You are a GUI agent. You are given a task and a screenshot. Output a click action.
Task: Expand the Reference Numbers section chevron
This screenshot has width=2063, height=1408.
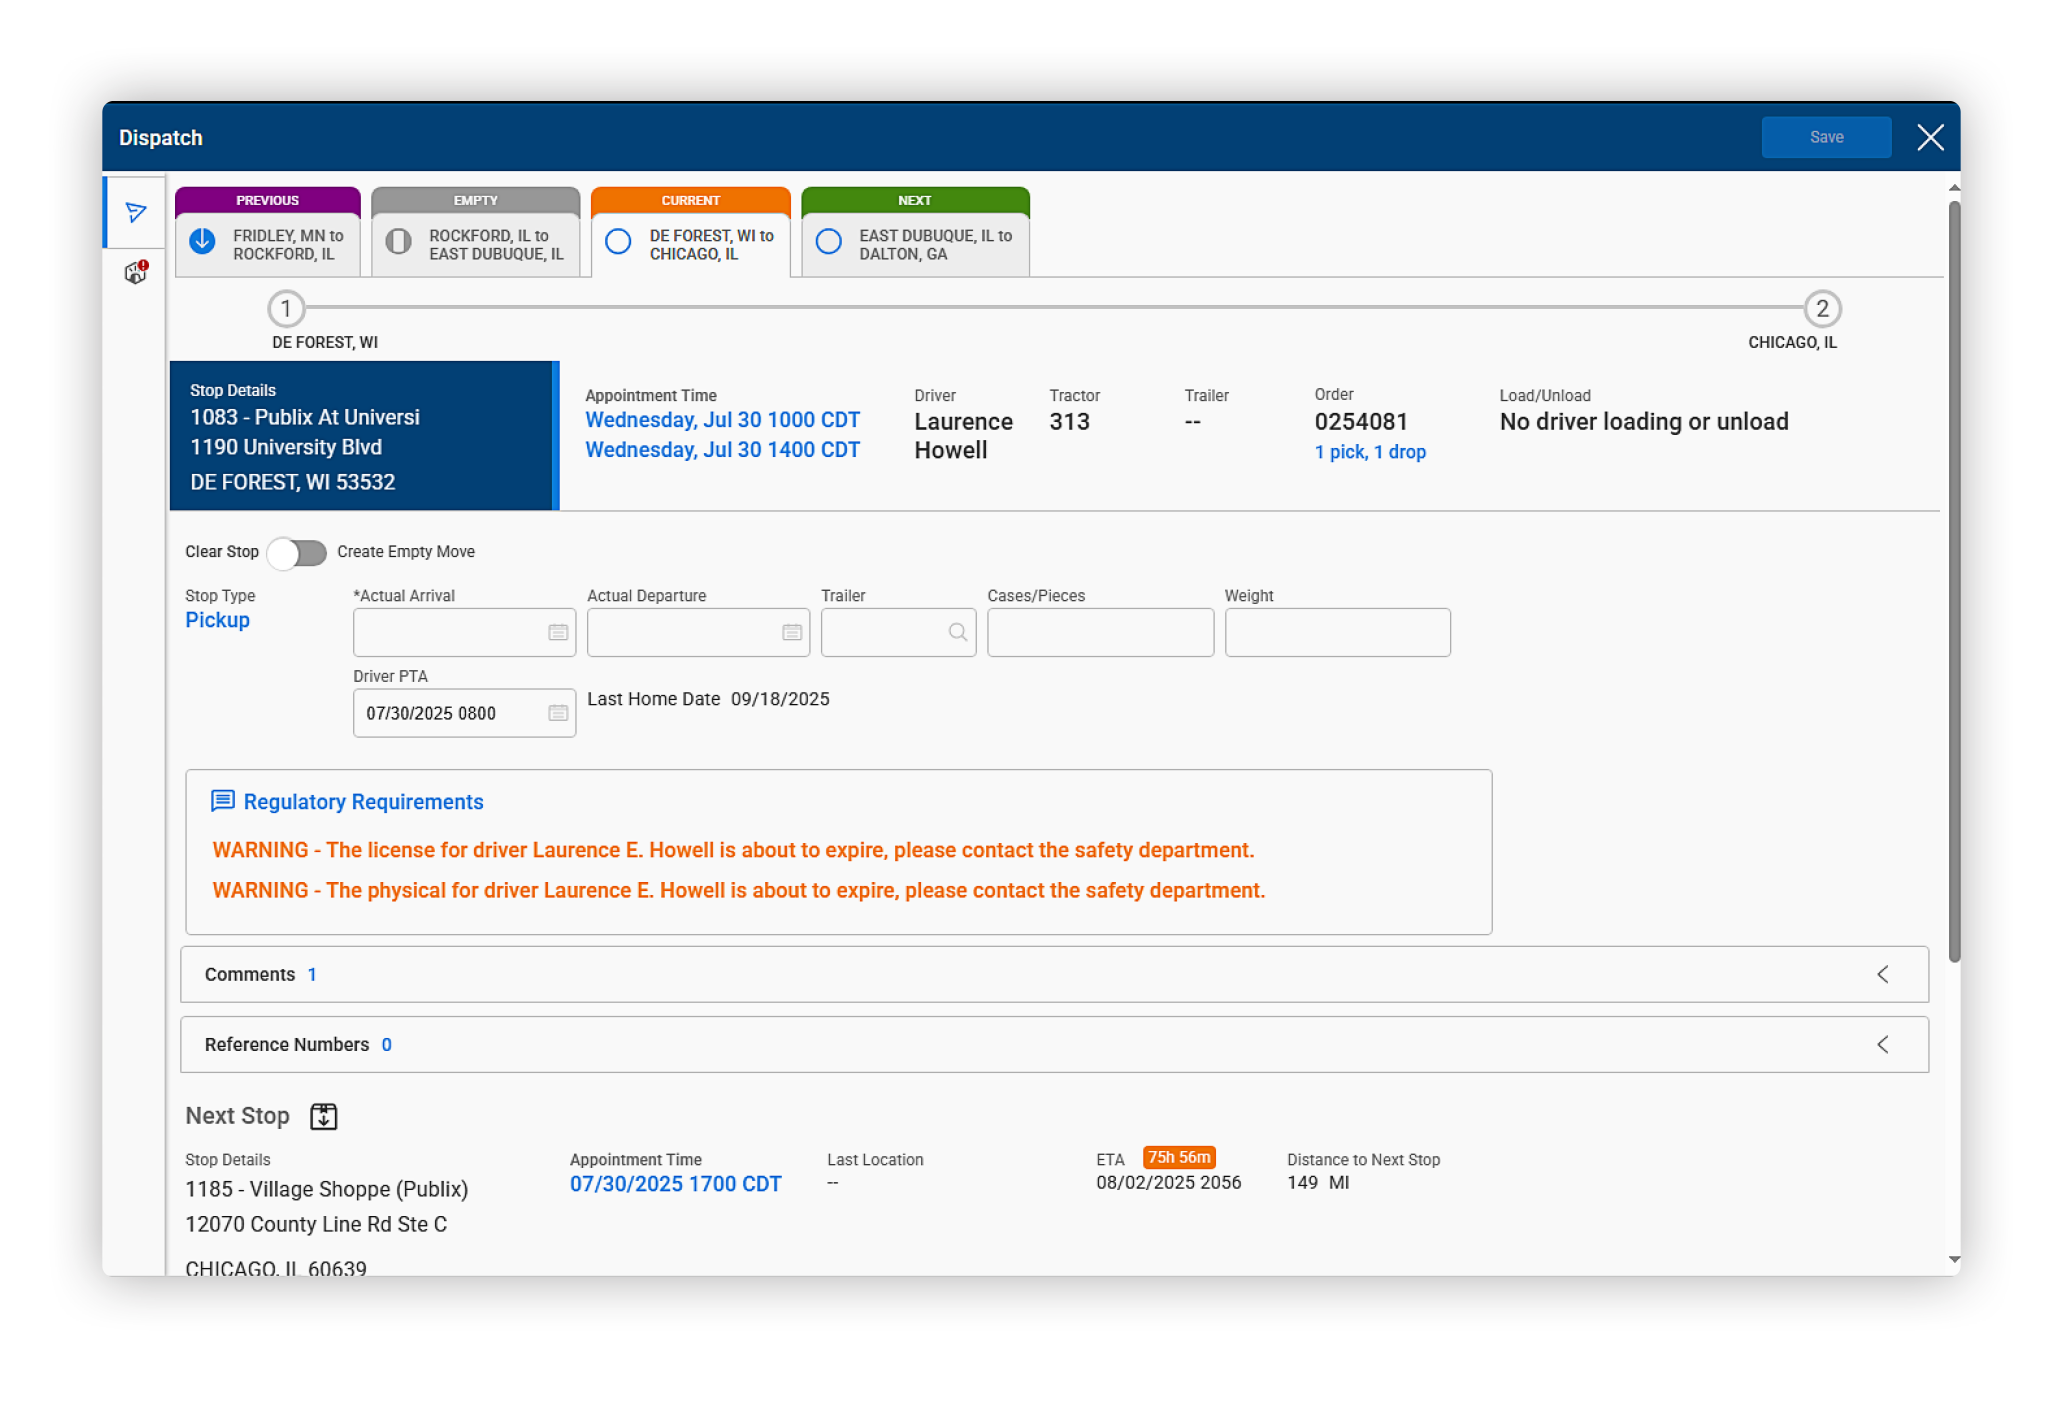(x=1883, y=1044)
